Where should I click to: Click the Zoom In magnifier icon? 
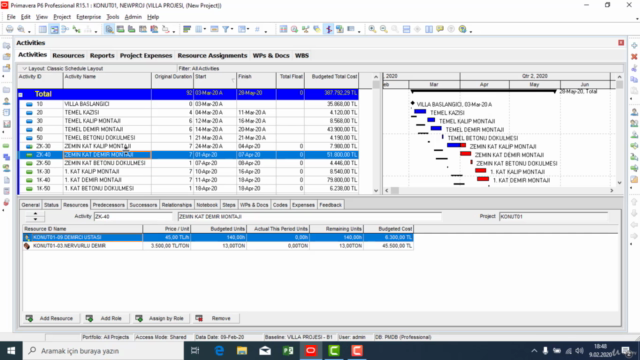coord(372,29)
